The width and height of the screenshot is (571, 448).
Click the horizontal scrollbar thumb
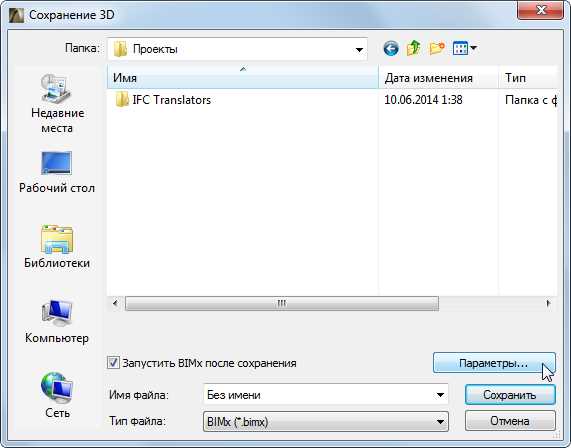(x=282, y=303)
